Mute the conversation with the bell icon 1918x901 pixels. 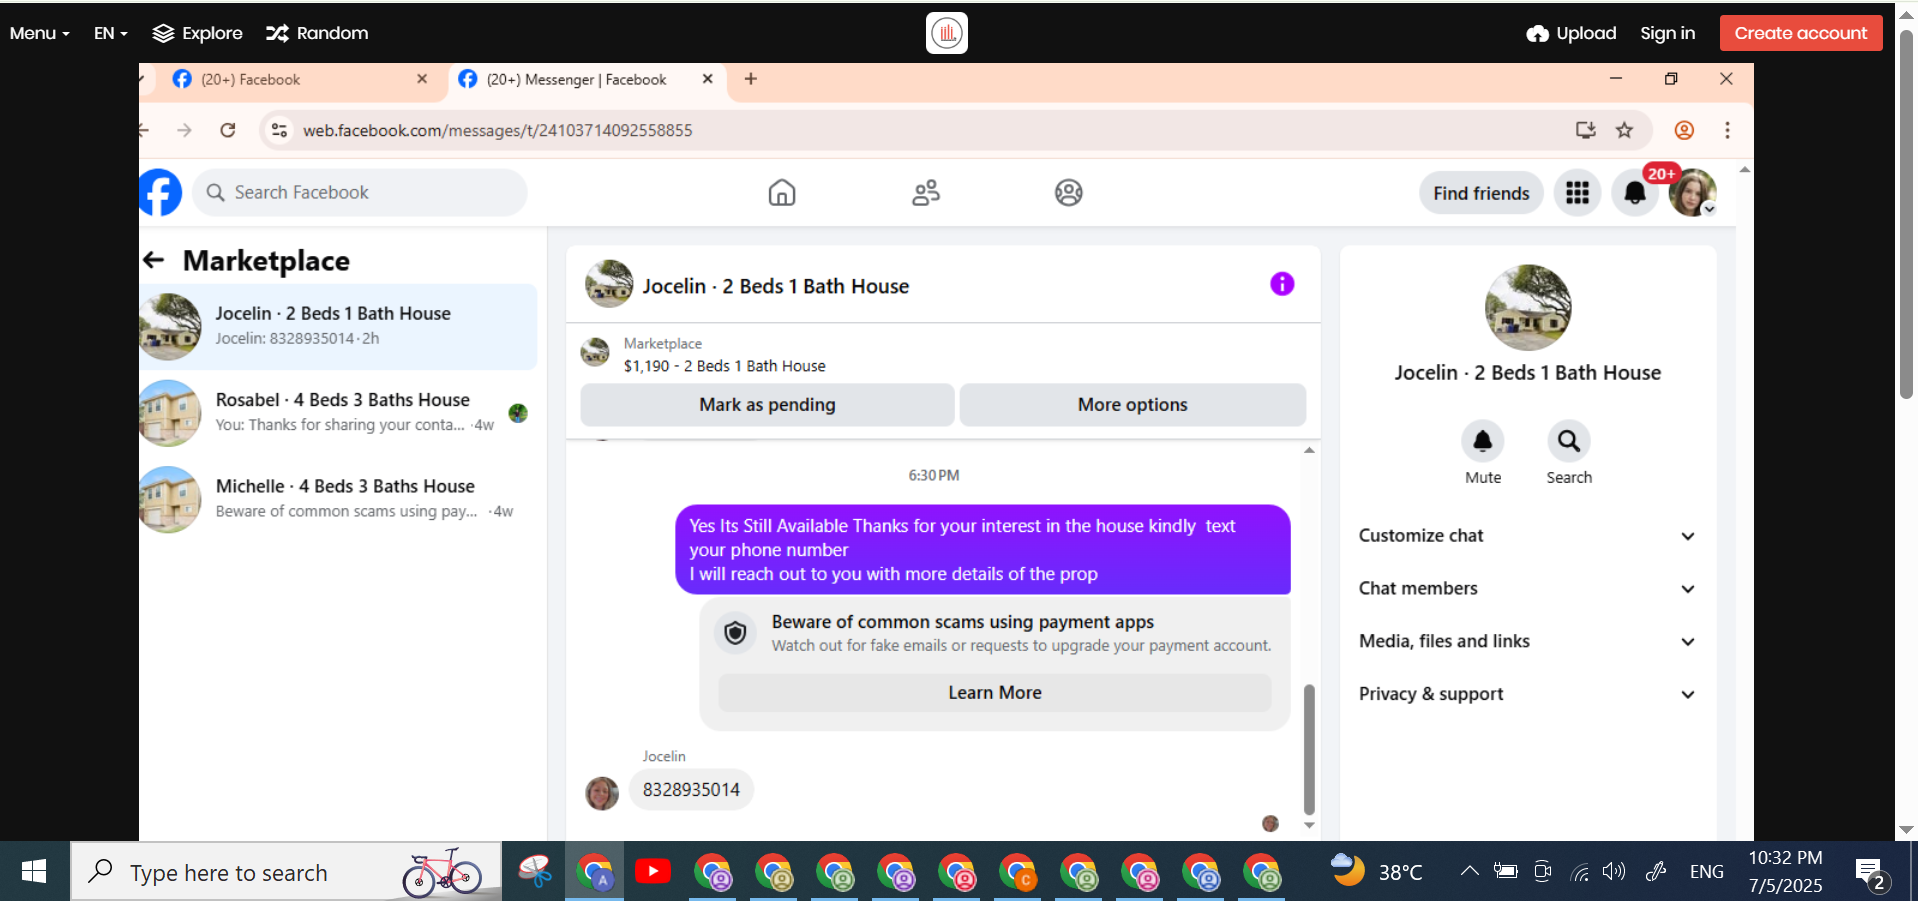pos(1483,441)
